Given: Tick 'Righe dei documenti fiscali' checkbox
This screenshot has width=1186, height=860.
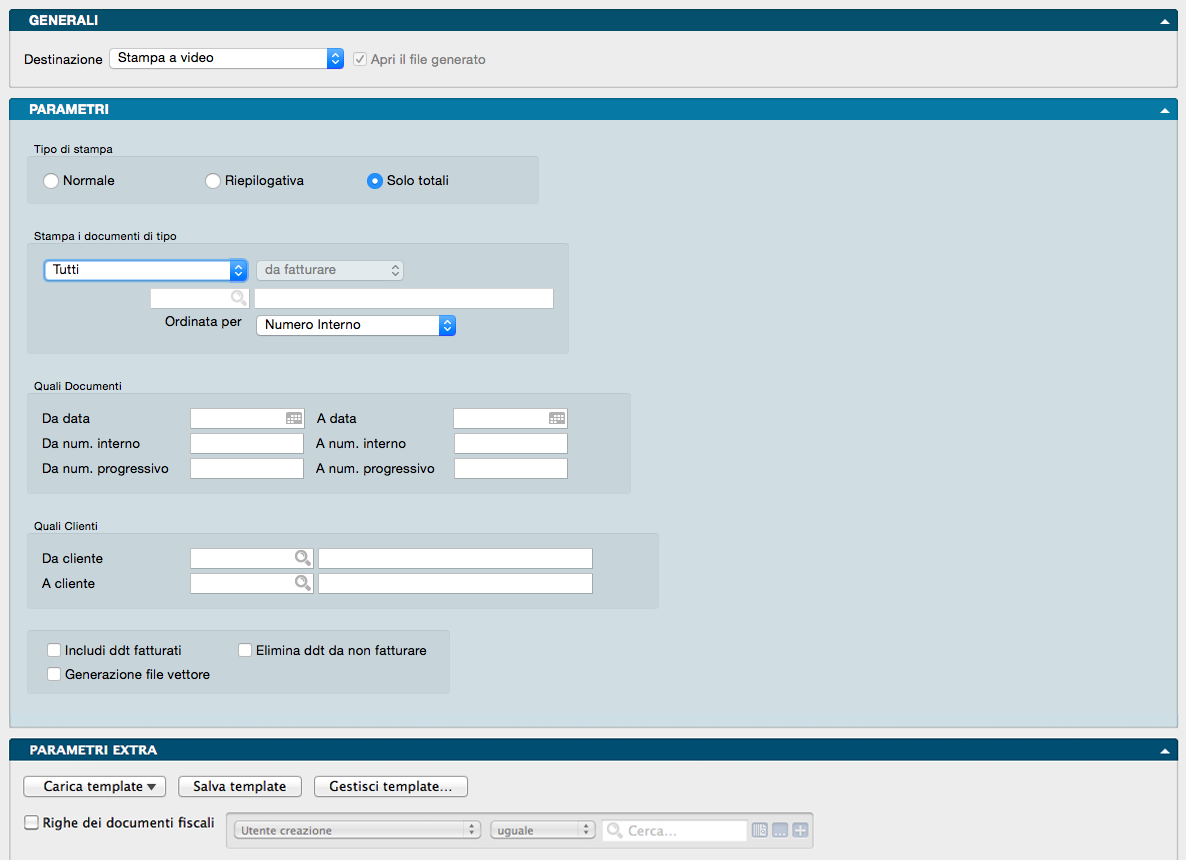Looking at the screenshot, I should tap(31, 823).
